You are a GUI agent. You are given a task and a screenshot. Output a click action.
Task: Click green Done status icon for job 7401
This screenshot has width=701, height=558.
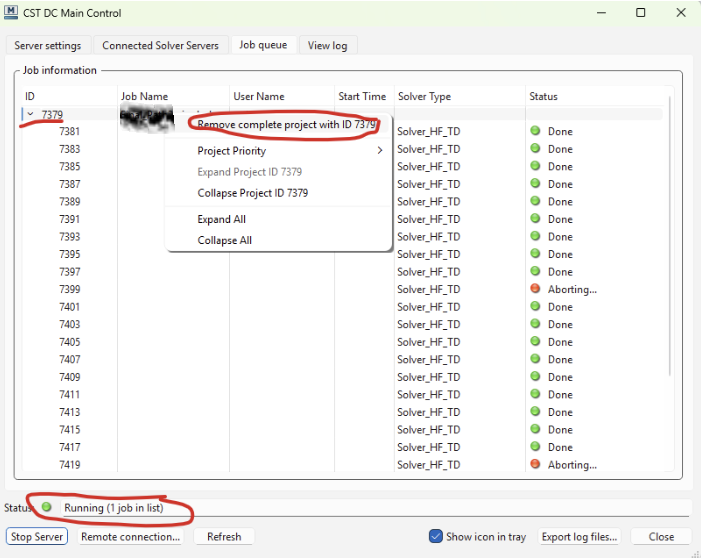pos(535,307)
